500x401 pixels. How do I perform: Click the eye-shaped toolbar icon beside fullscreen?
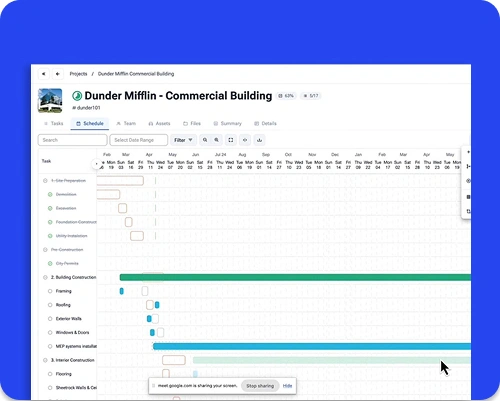[x=245, y=140]
